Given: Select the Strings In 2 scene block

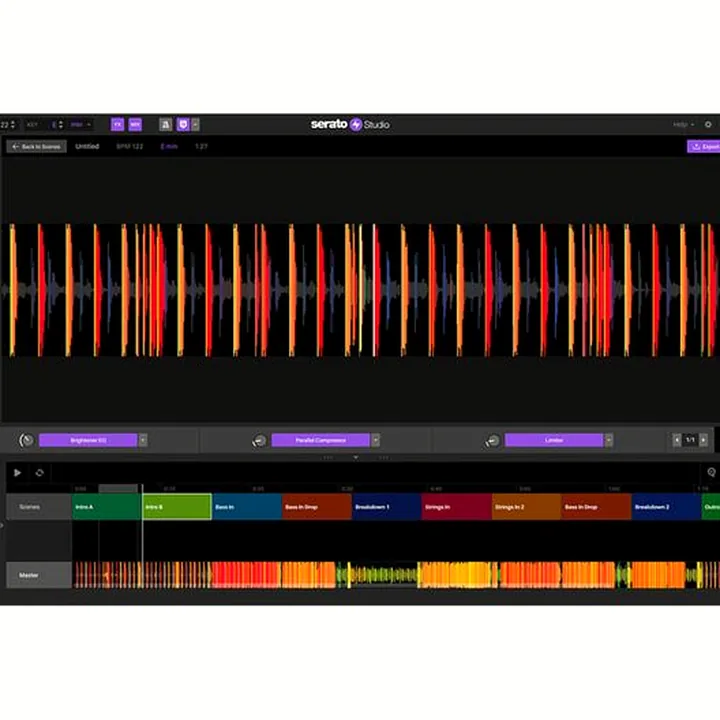Looking at the screenshot, I should click(x=526, y=507).
